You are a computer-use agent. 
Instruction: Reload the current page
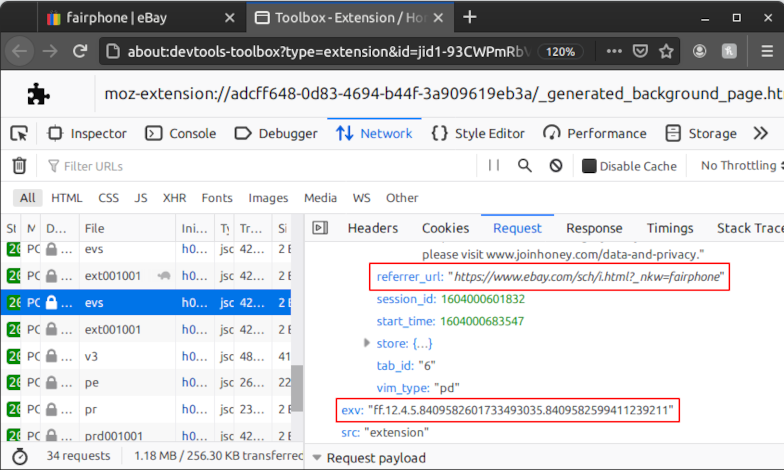pos(80,51)
